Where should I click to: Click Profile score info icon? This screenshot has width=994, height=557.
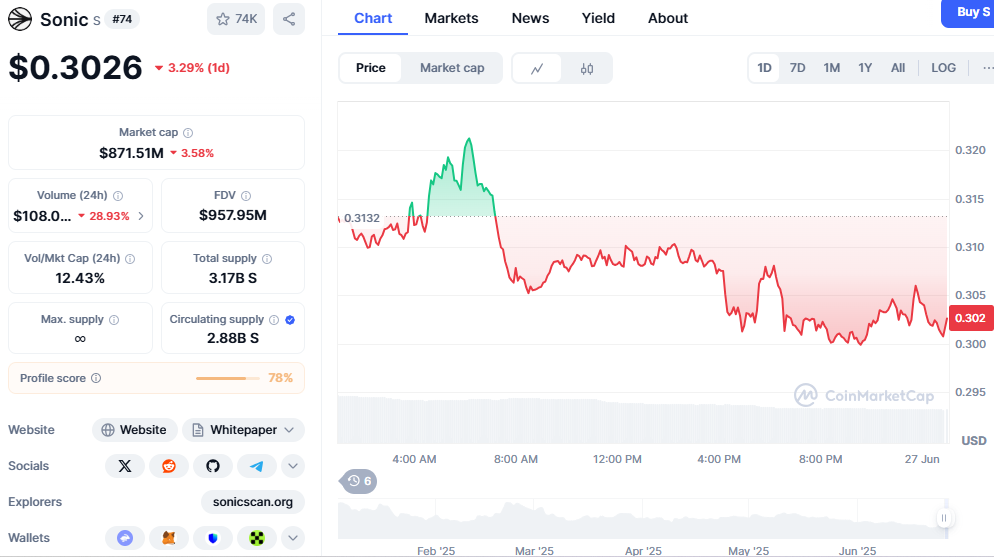click(x=96, y=378)
